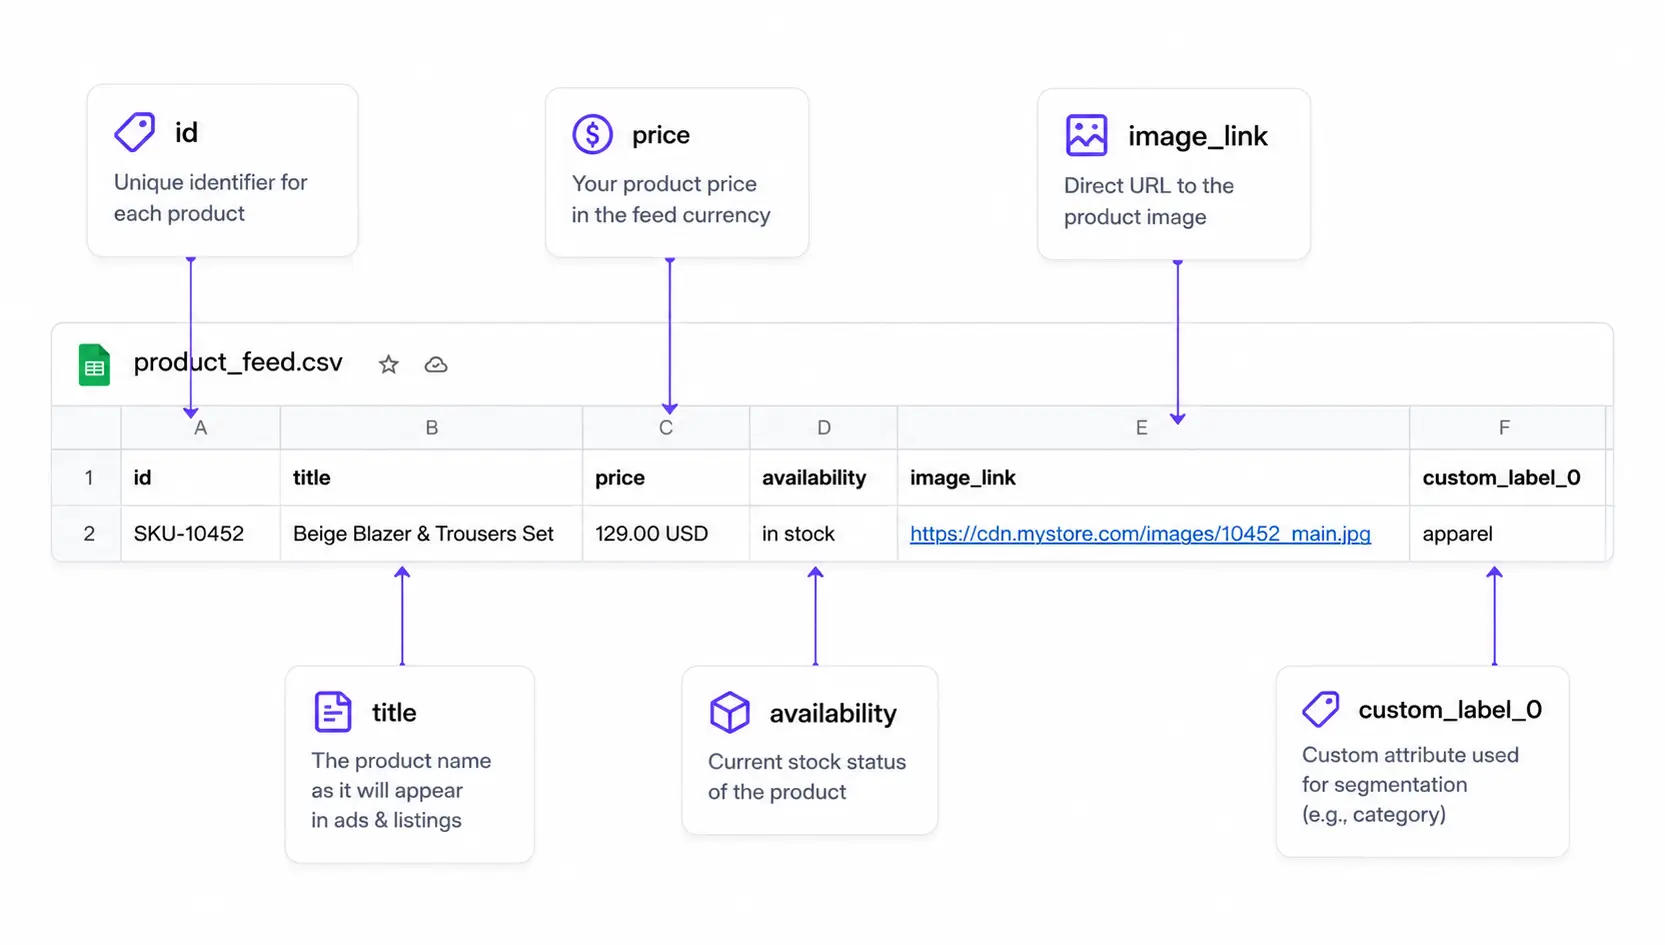
Task: Click the 'title' card heading
Action: tap(394, 713)
